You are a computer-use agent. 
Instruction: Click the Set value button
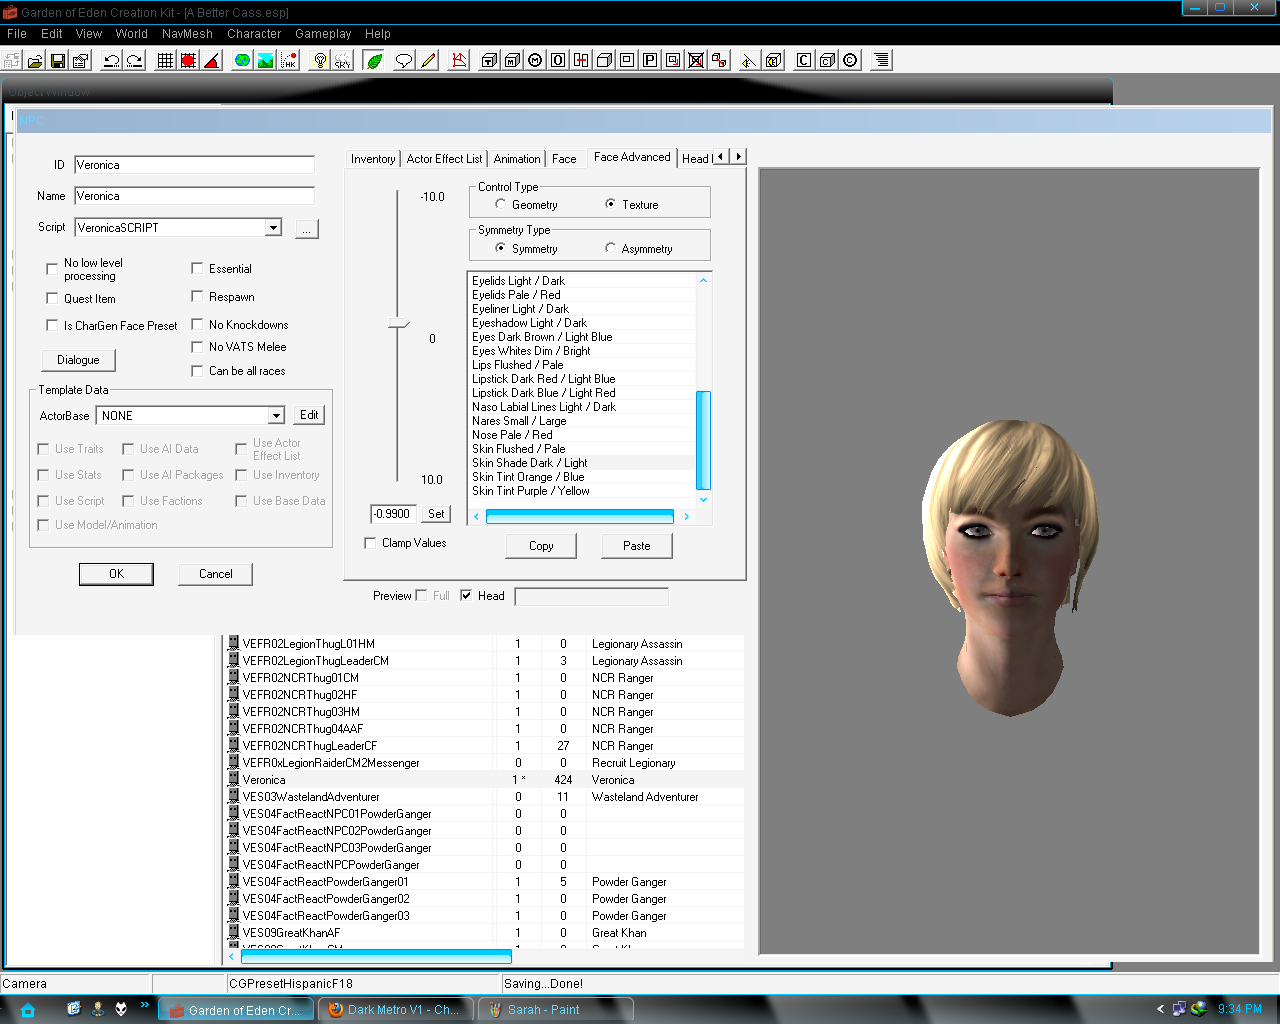pos(436,514)
